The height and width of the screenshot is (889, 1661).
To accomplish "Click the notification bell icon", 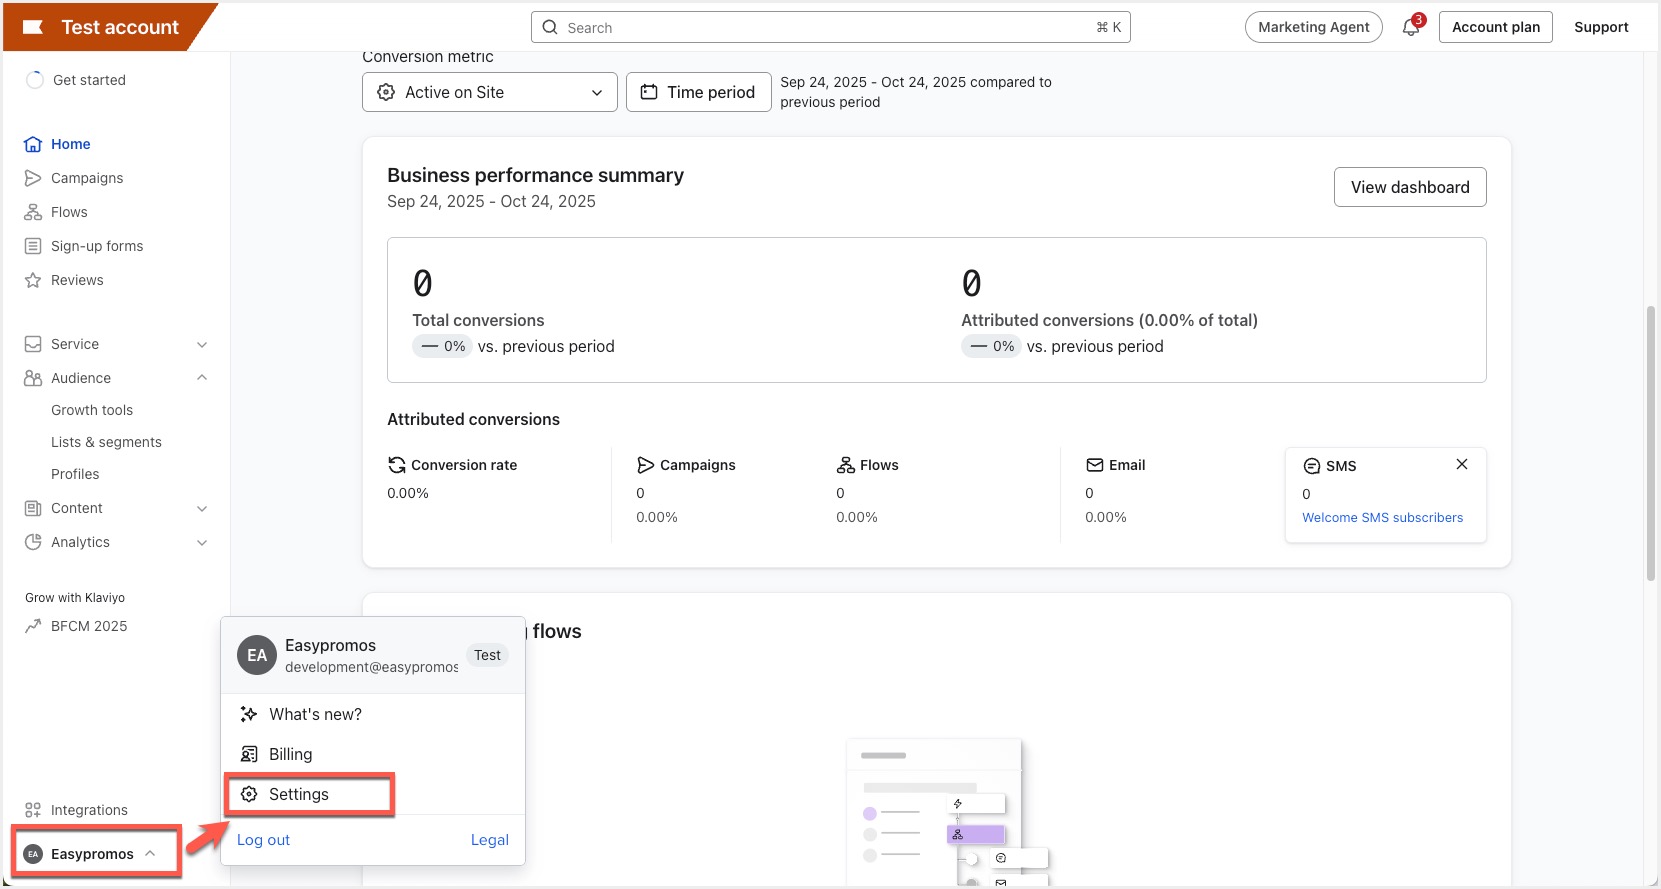I will (1410, 28).
